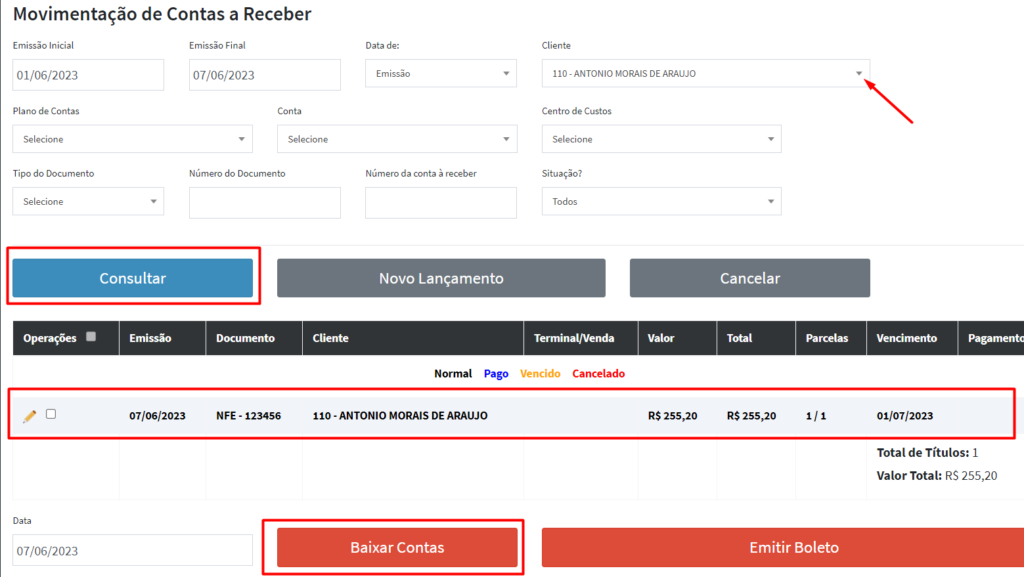Expand the Data de dropdown
Screen dimensions: 1024x577
pyautogui.click(x=441, y=74)
